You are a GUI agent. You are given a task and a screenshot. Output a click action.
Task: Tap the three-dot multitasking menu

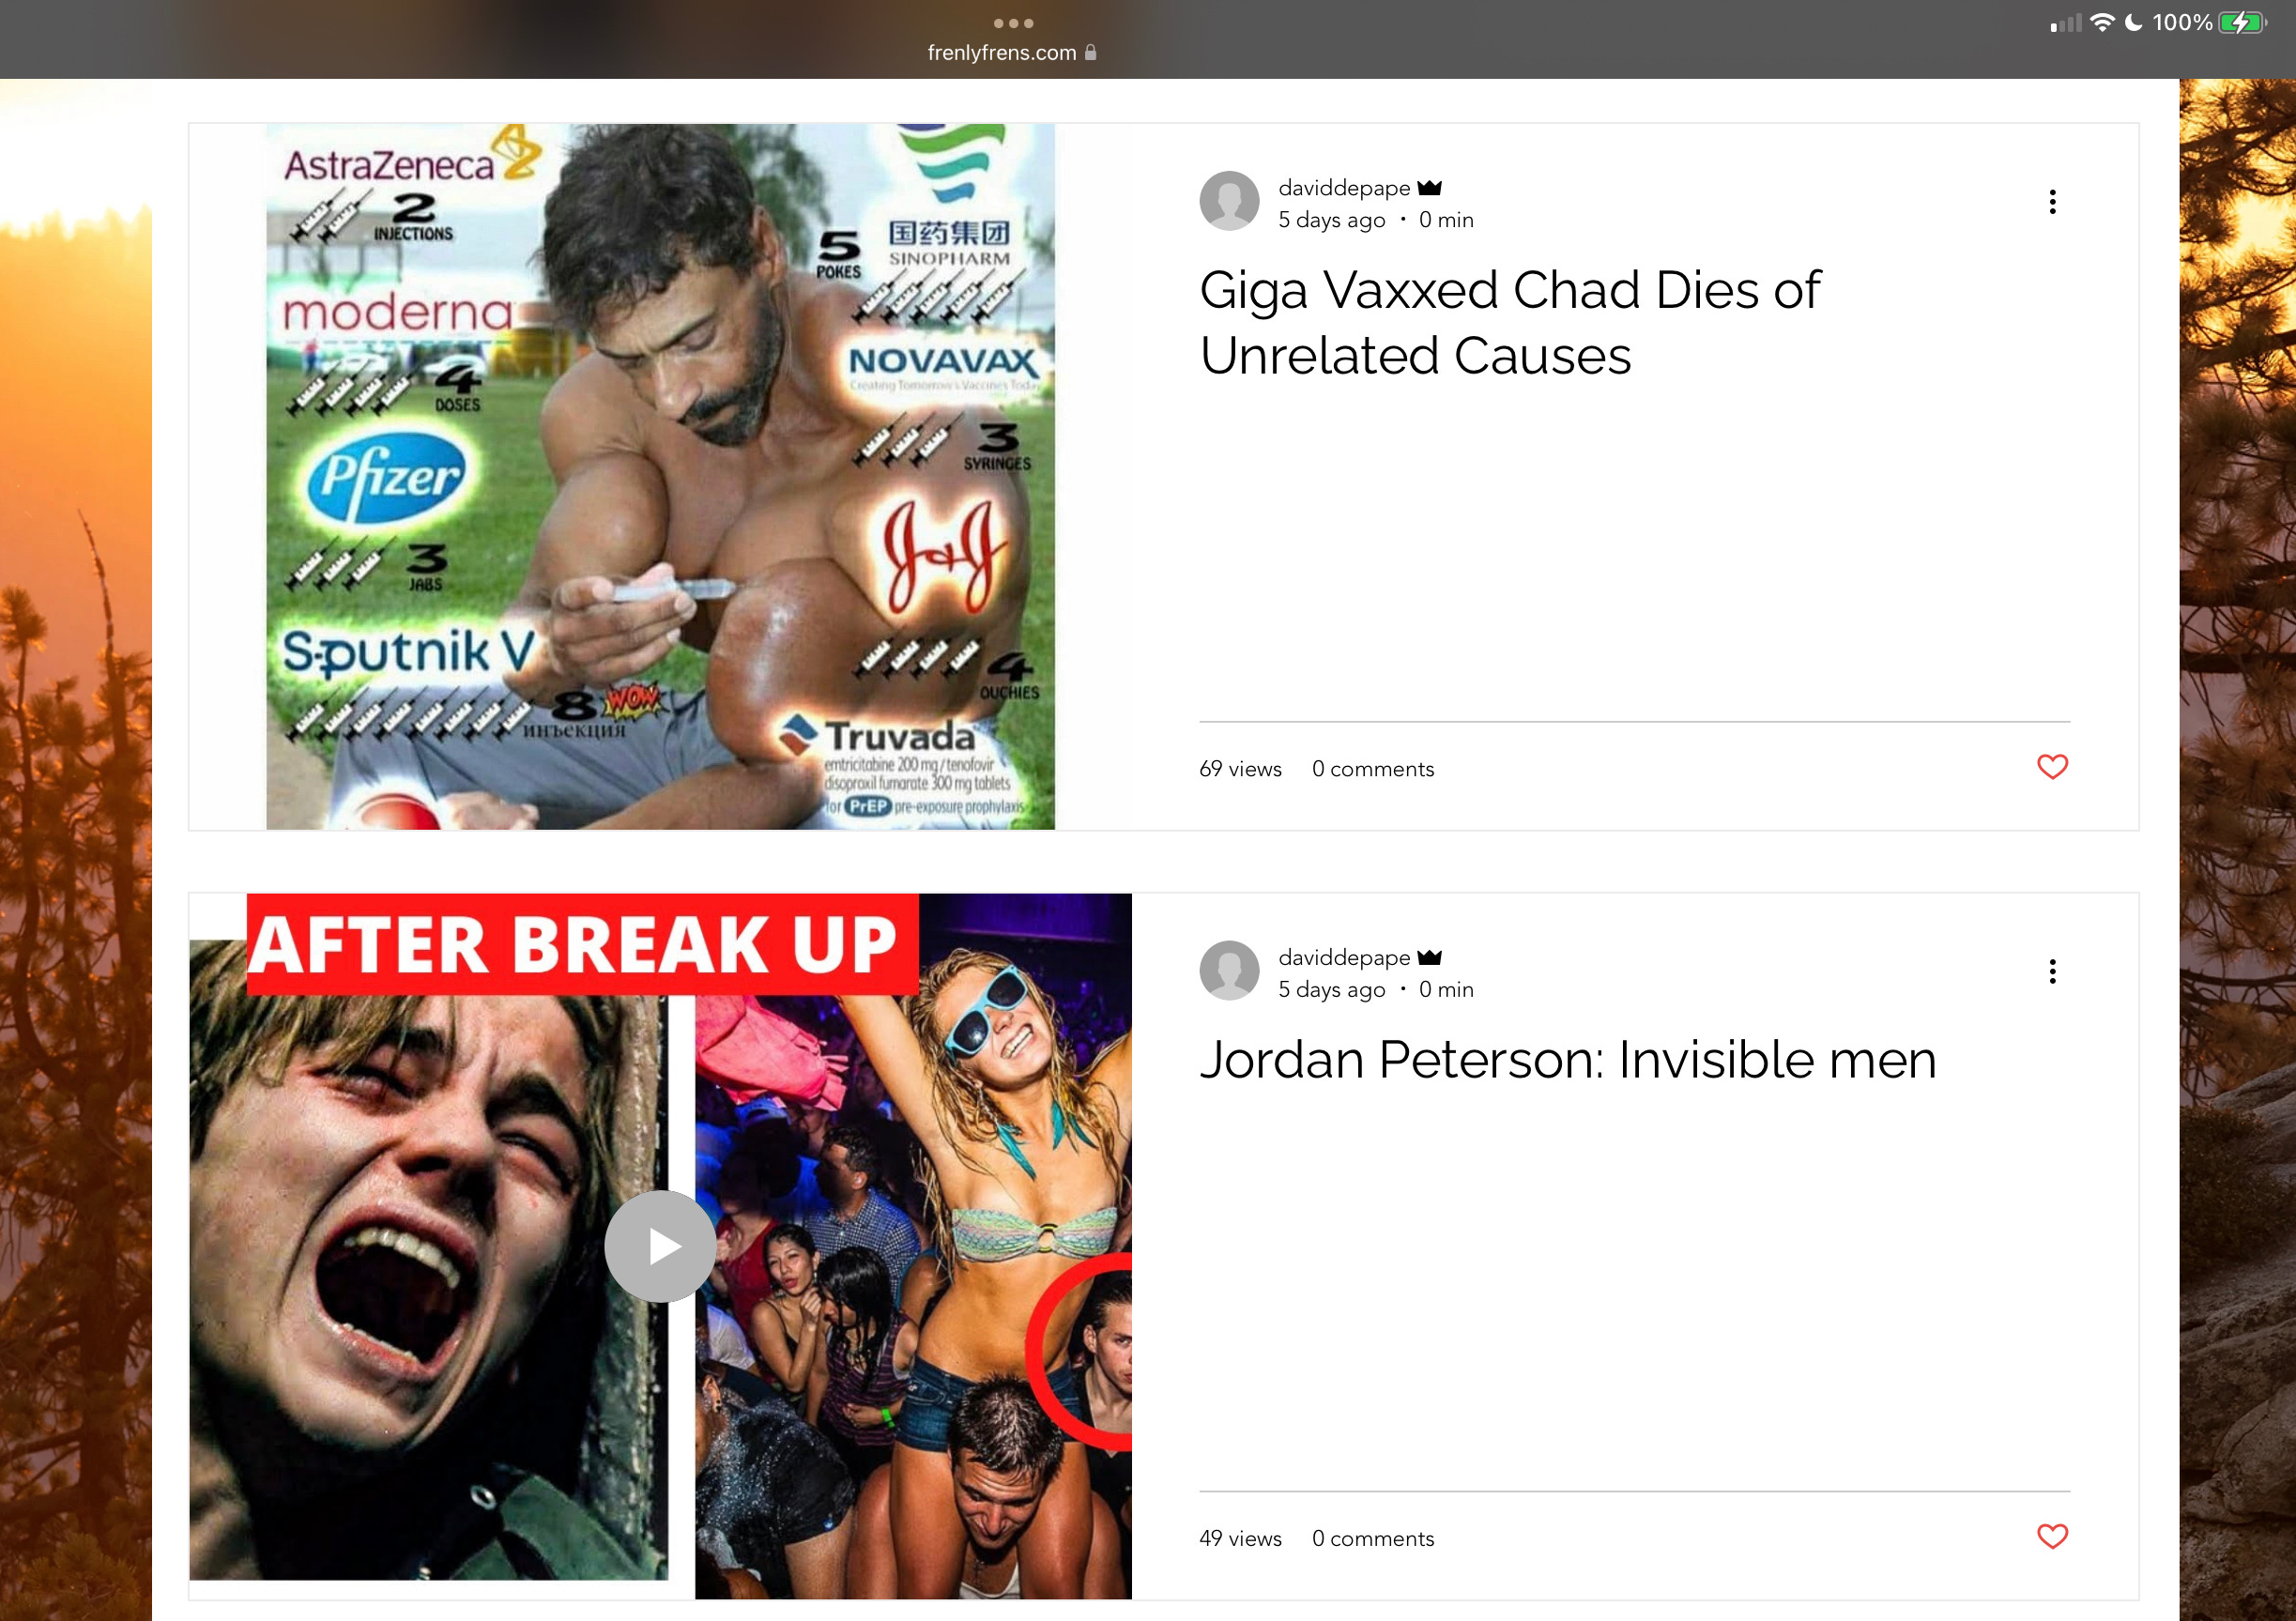click(x=1013, y=23)
